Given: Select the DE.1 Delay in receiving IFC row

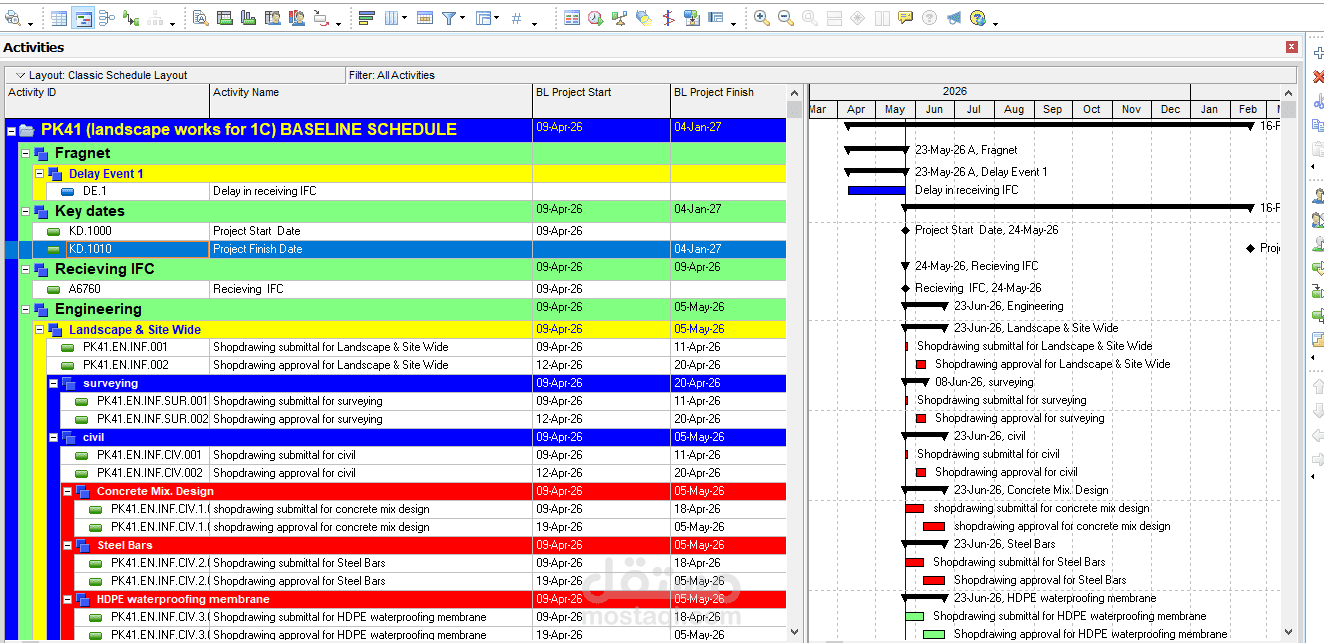Looking at the screenshot, I should [x=409, y=191].
